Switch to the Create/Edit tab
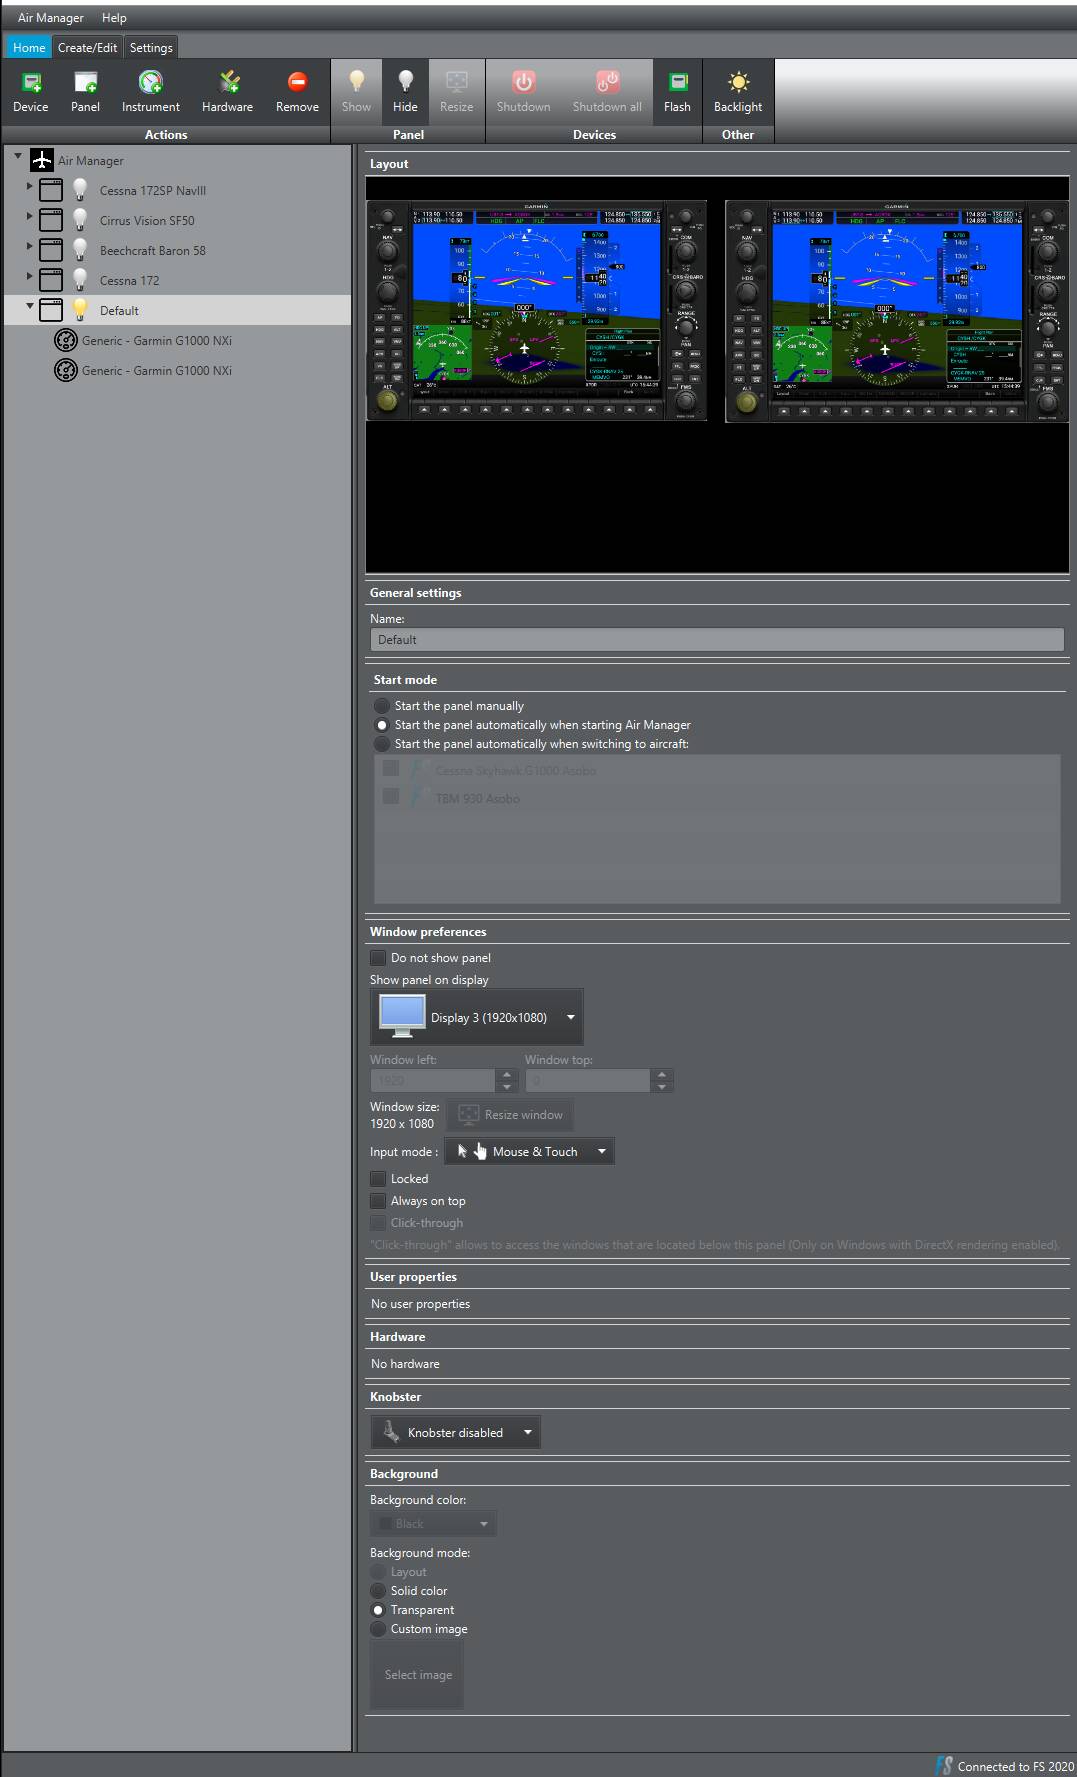 [87, 48]
